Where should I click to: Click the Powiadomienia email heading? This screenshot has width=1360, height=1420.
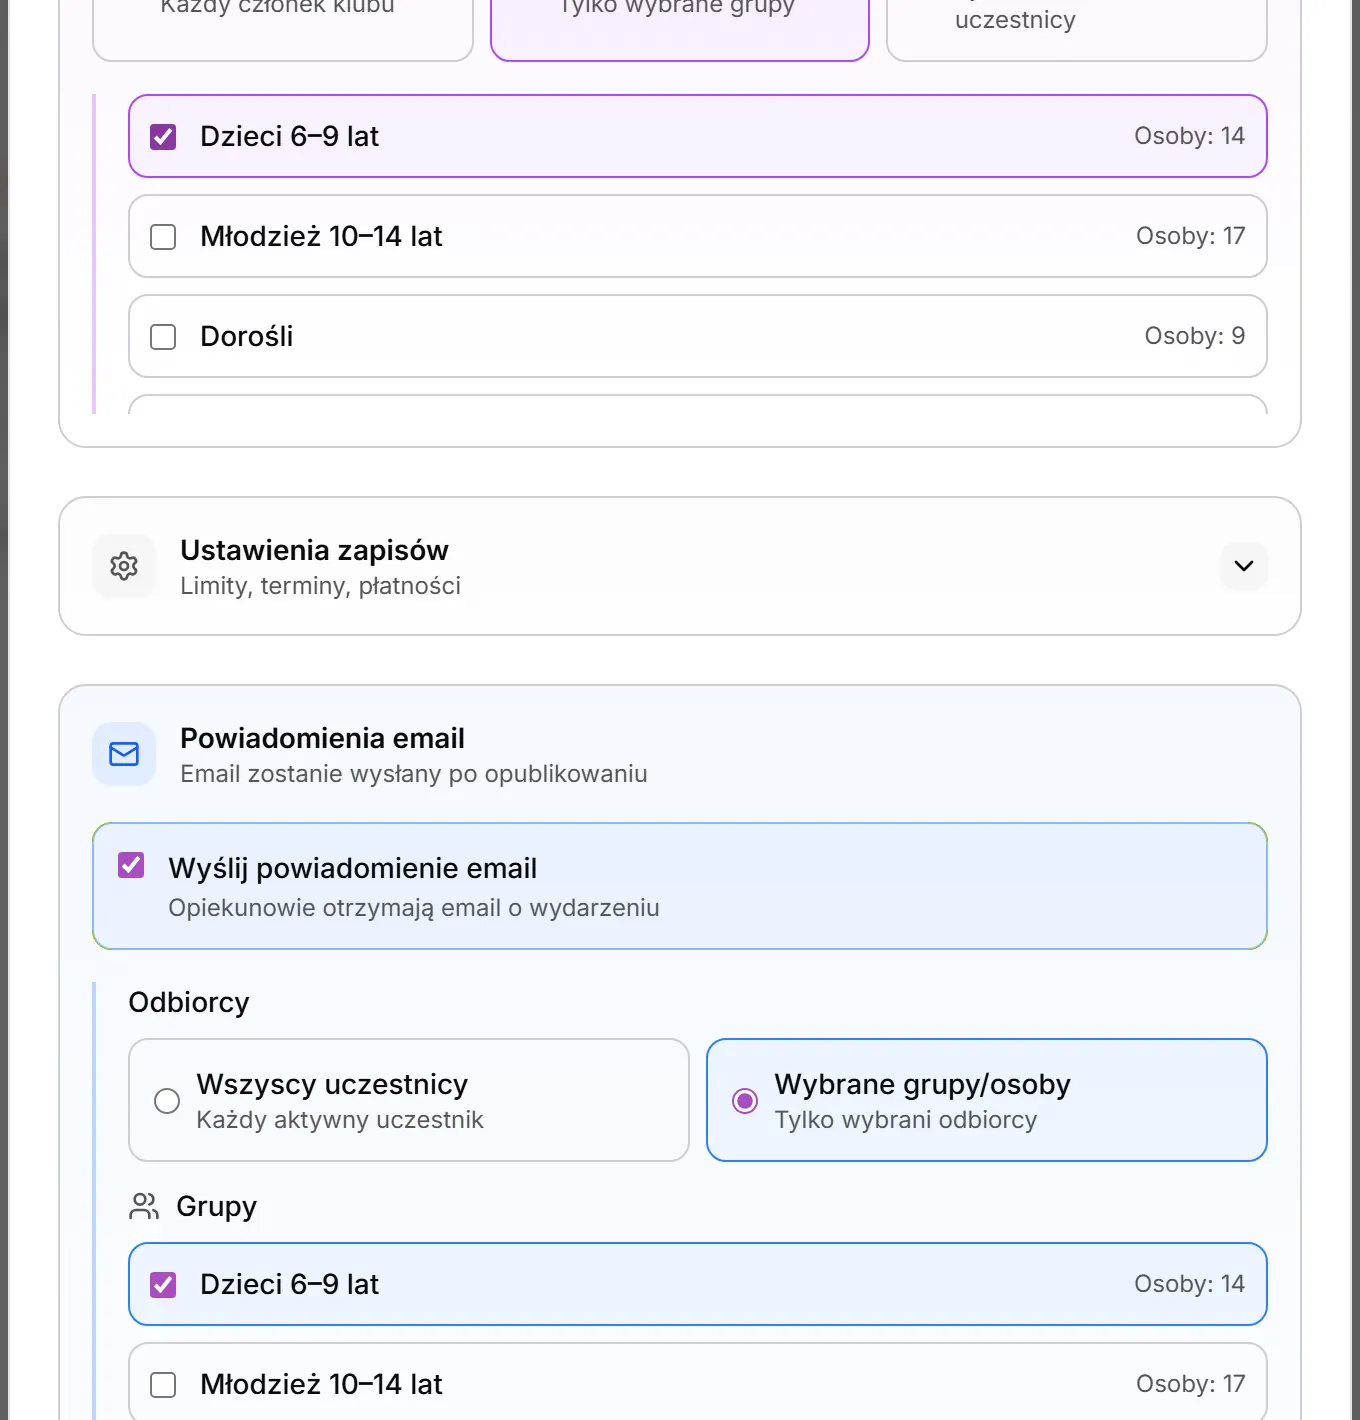(x=322, y=738)
